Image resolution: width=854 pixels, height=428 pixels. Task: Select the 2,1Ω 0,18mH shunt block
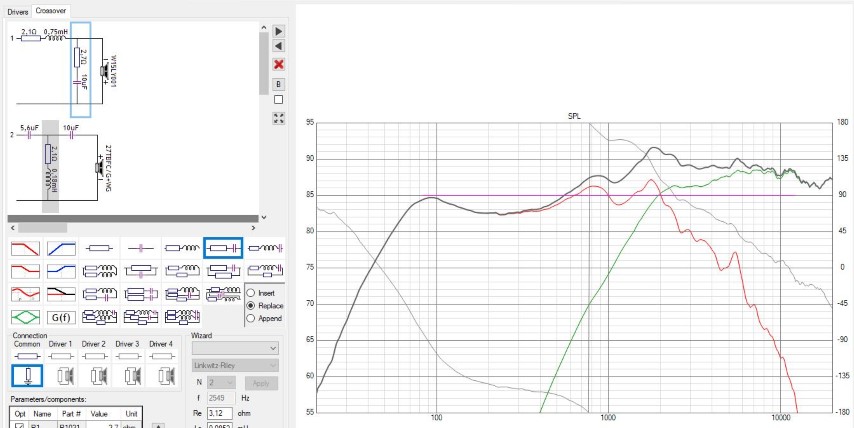(x=51, y=167)
